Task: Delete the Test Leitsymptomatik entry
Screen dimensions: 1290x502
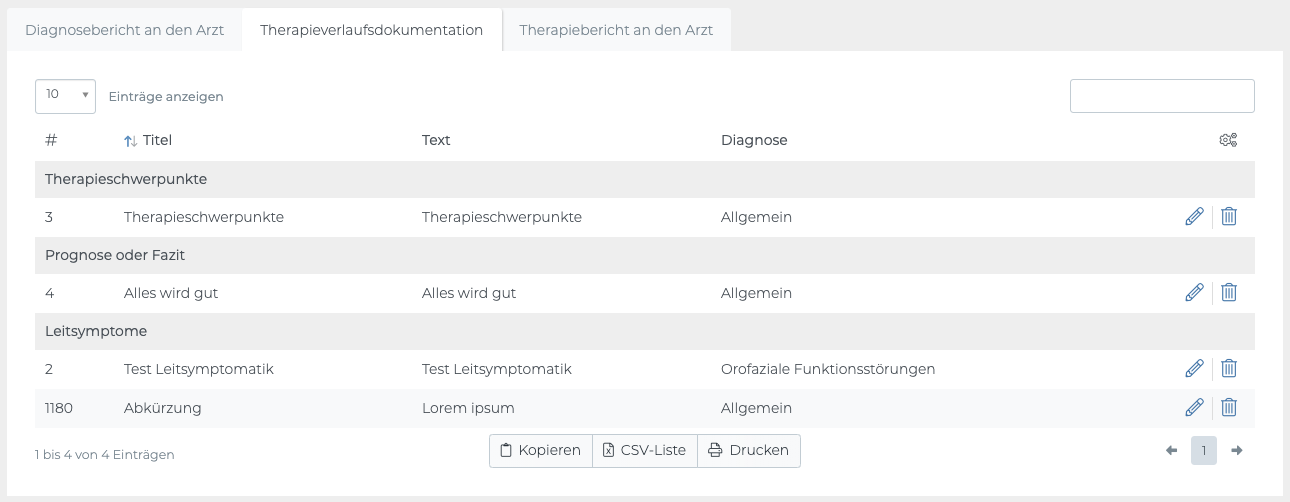Action: tap(1229, 369)
